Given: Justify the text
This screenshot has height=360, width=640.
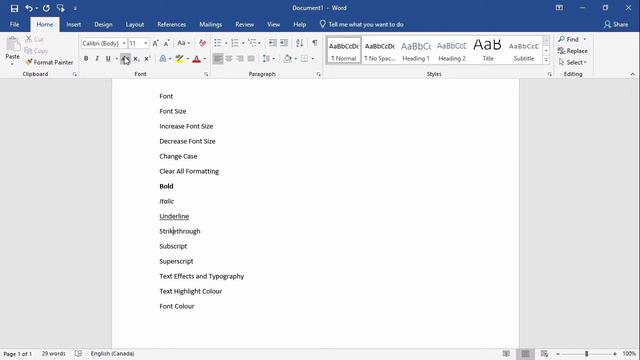Looking at the screenshot, I should click(x=251, y=59).
